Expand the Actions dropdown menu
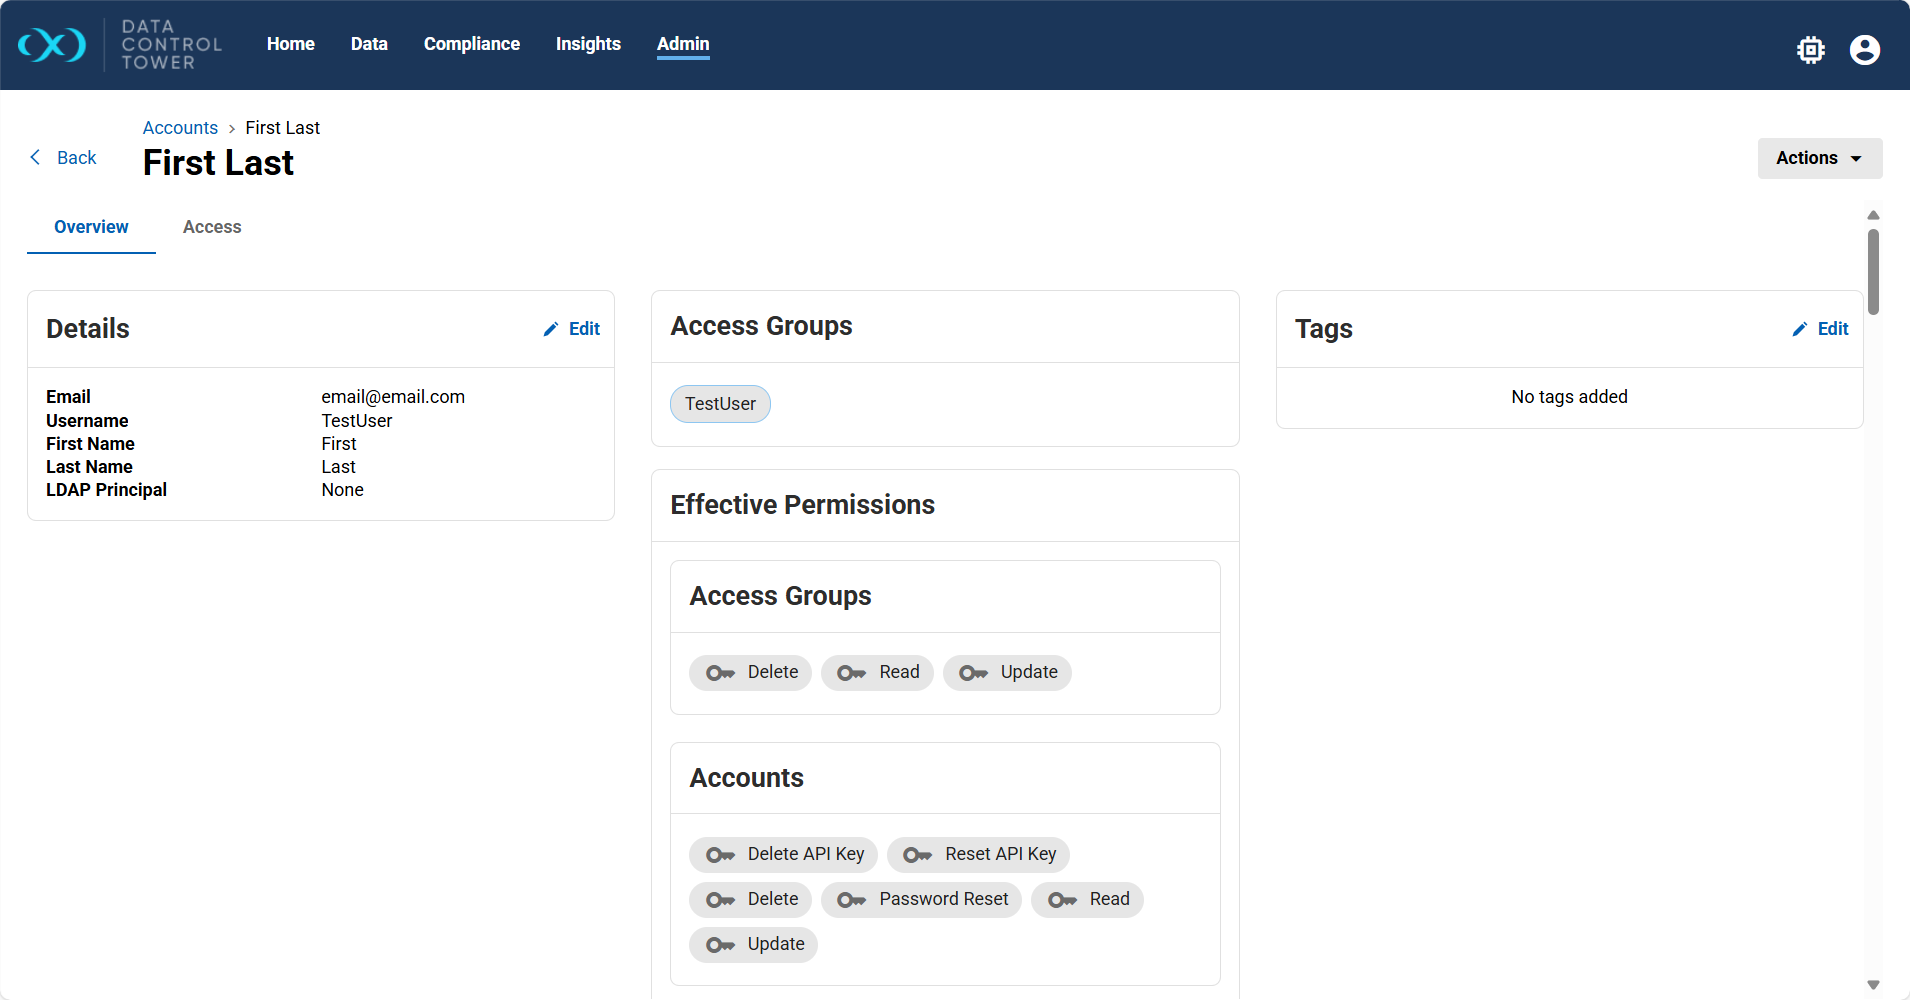This screenshot has width=1910, height=1000. (x=1819, y=158)
